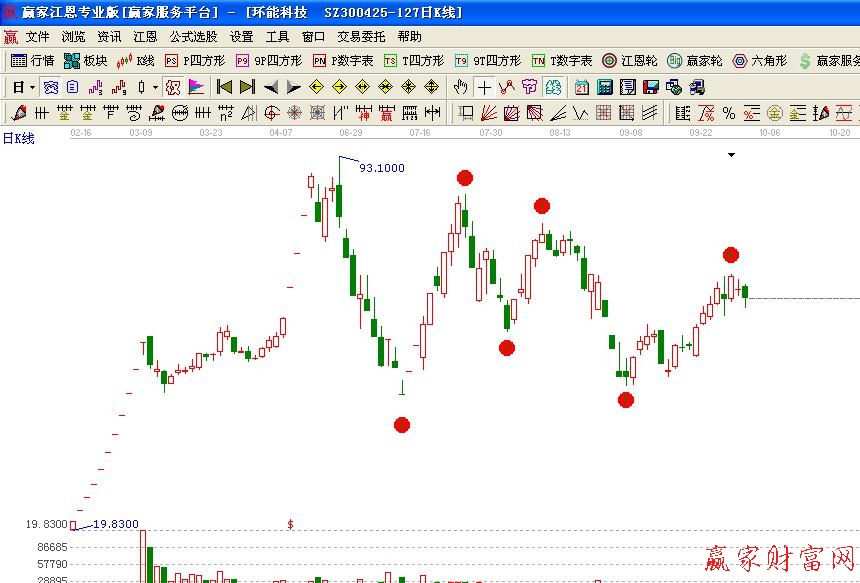Jump to last bar with skip-end arrow
The height and width of the screenshot is (583, 860).
(247, 87)
